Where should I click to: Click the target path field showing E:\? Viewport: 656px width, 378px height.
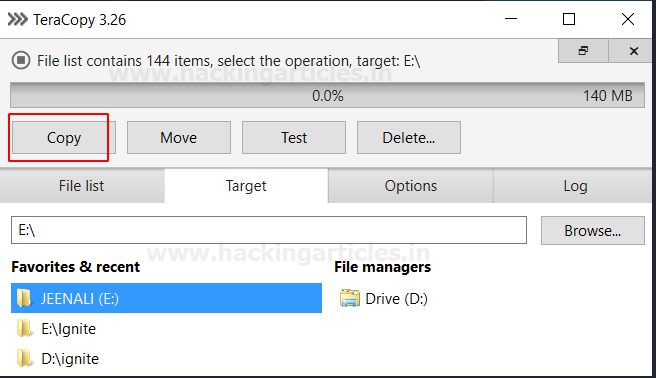[x=269, y=230]
